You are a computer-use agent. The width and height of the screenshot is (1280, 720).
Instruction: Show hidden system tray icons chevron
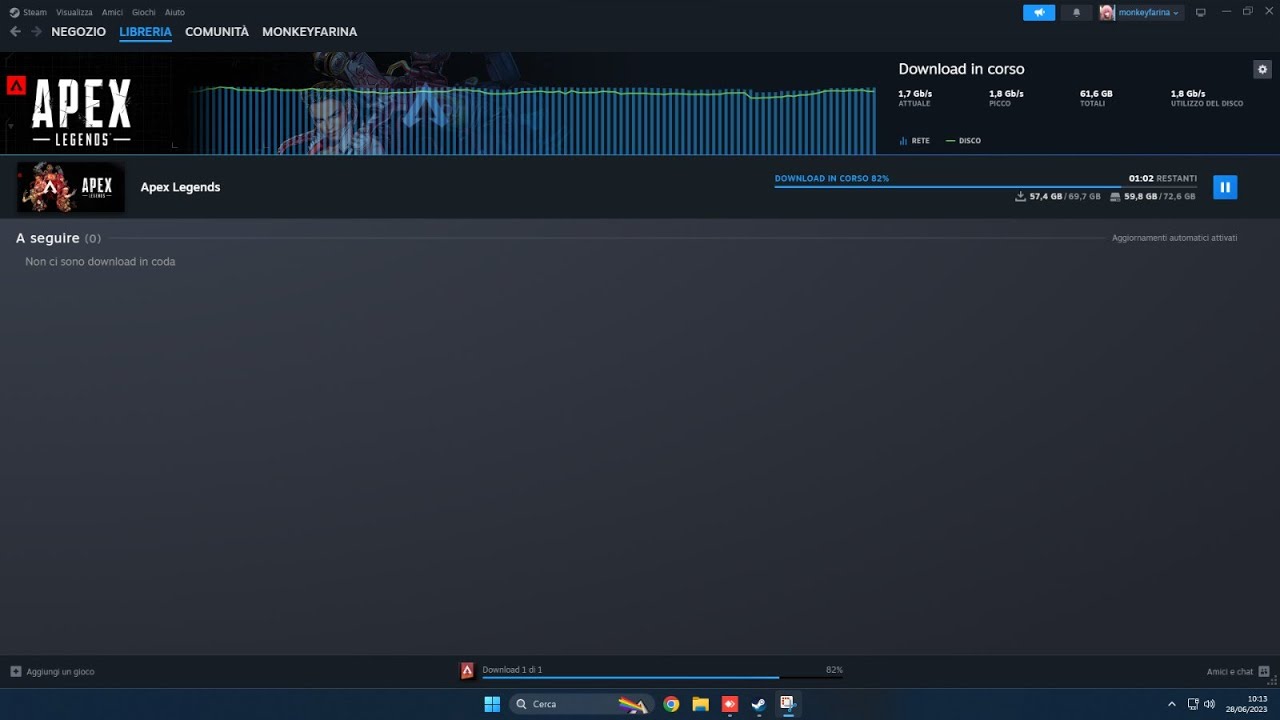(x=1172, y=704)
